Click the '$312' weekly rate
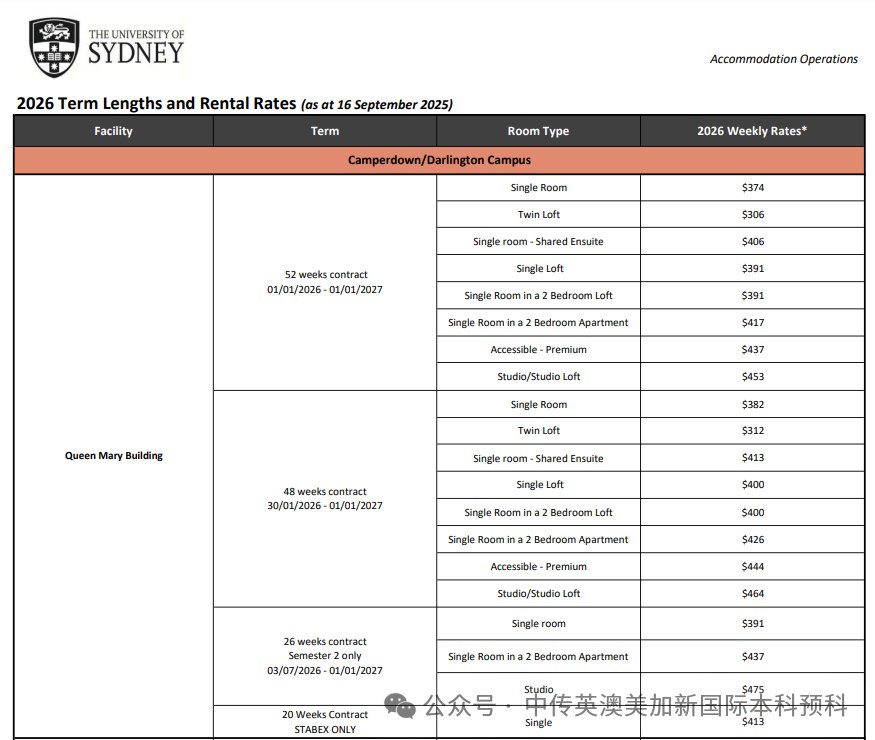 pyautogui.click(x=753, y=430)
